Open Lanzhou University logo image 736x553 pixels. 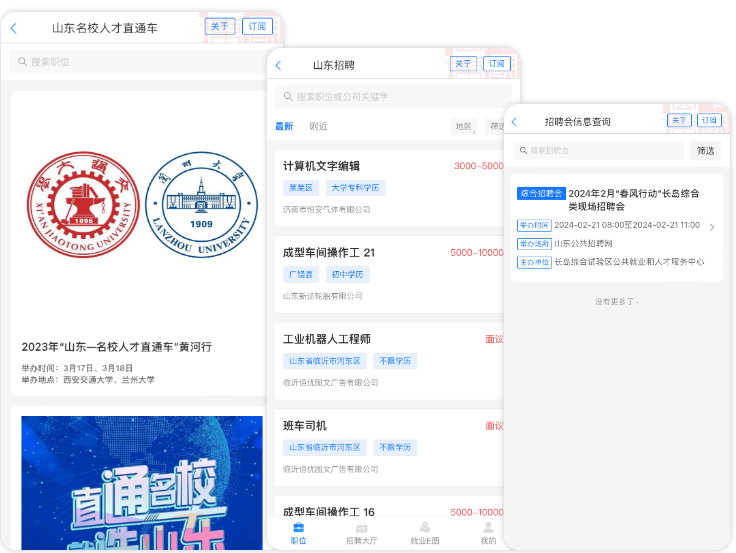point(201,204)
